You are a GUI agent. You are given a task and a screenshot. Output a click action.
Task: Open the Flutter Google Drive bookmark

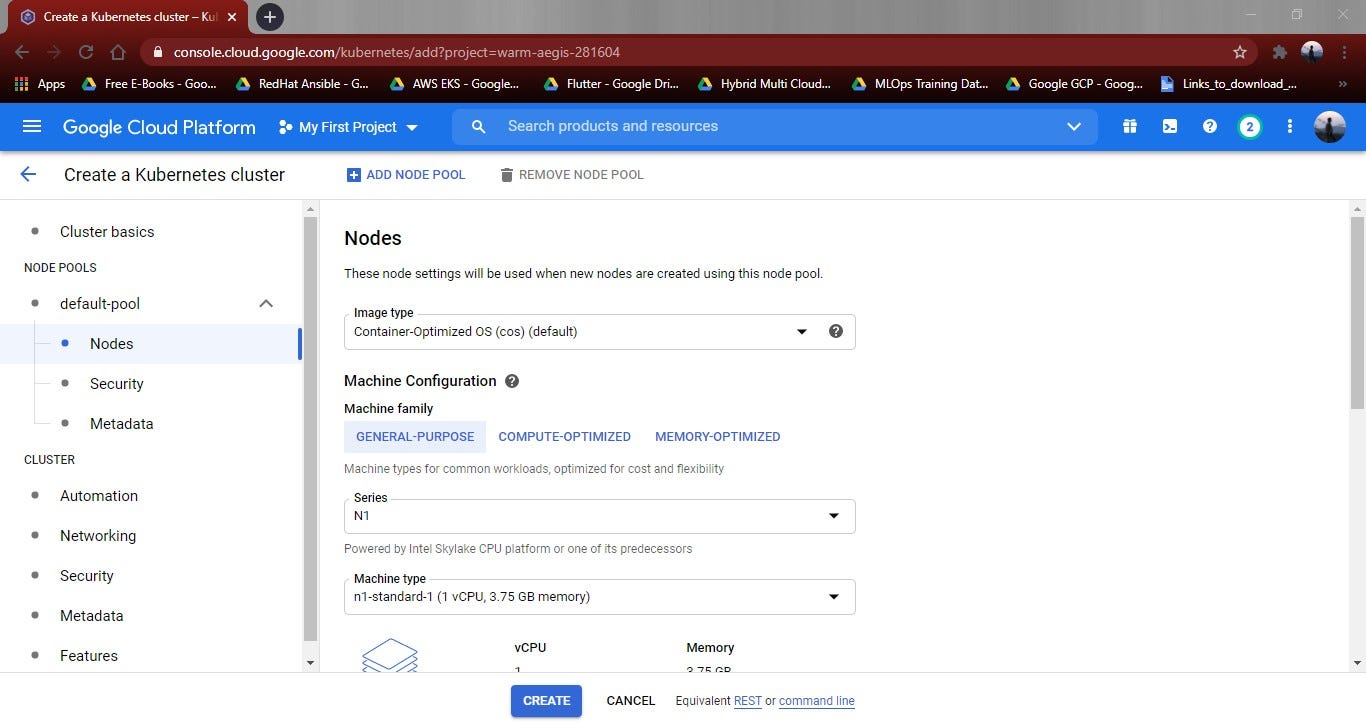point(610,84)
